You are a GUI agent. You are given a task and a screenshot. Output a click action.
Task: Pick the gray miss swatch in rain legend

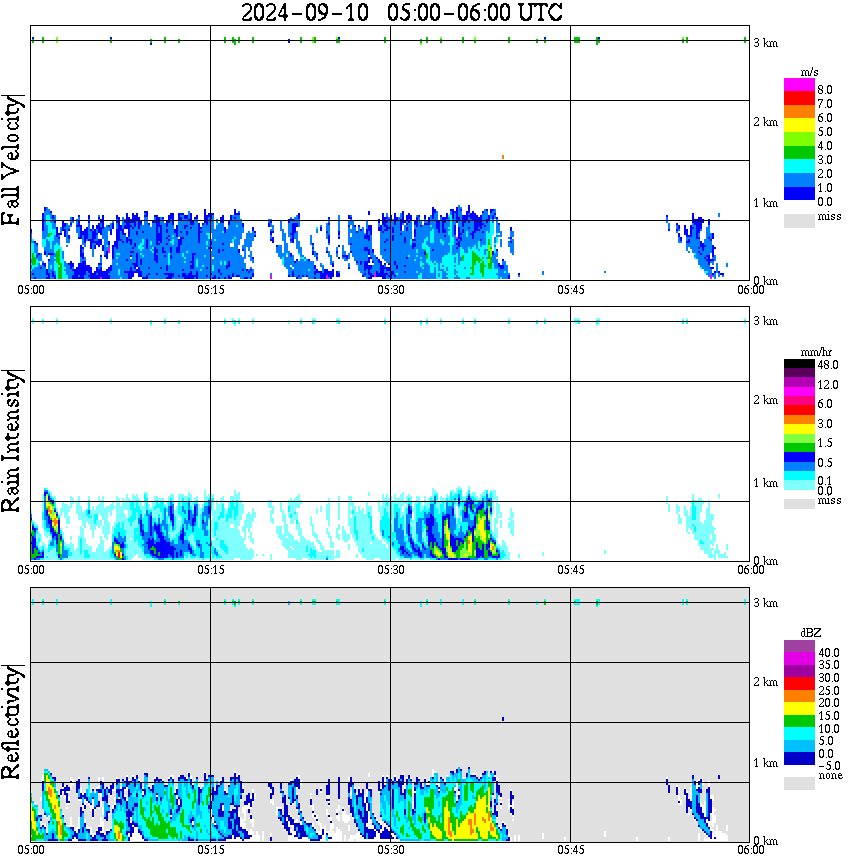(799, 503)
